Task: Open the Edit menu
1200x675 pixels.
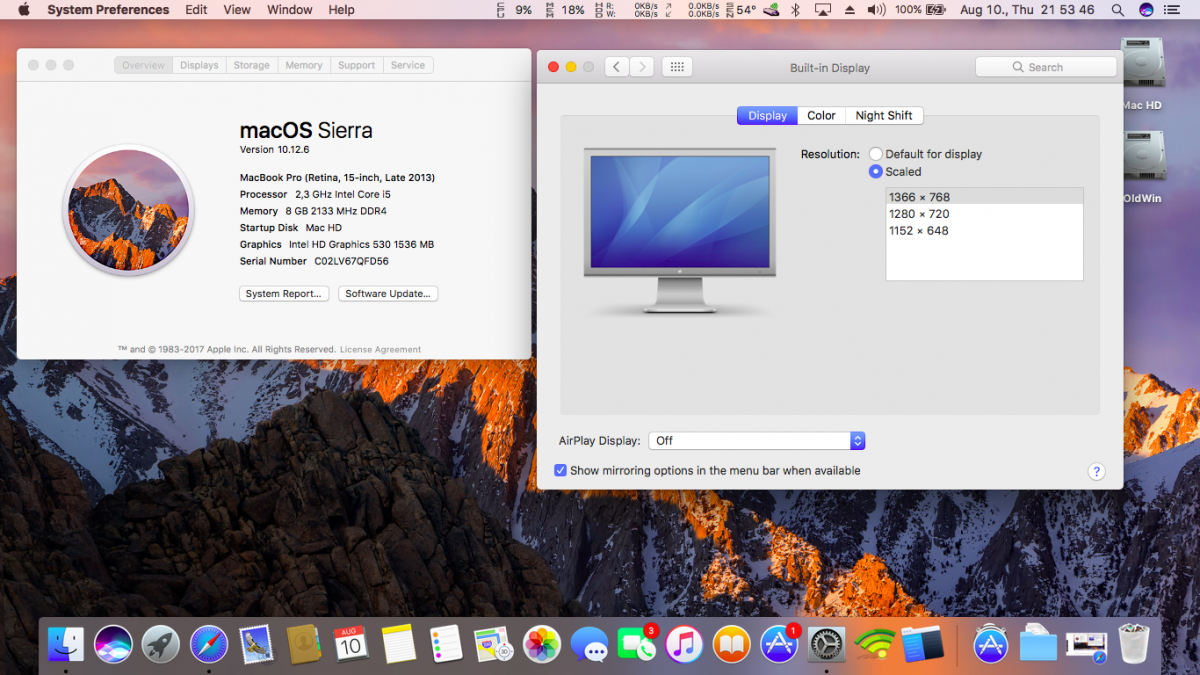Action: pyautogui.click(x=196, y=10)
